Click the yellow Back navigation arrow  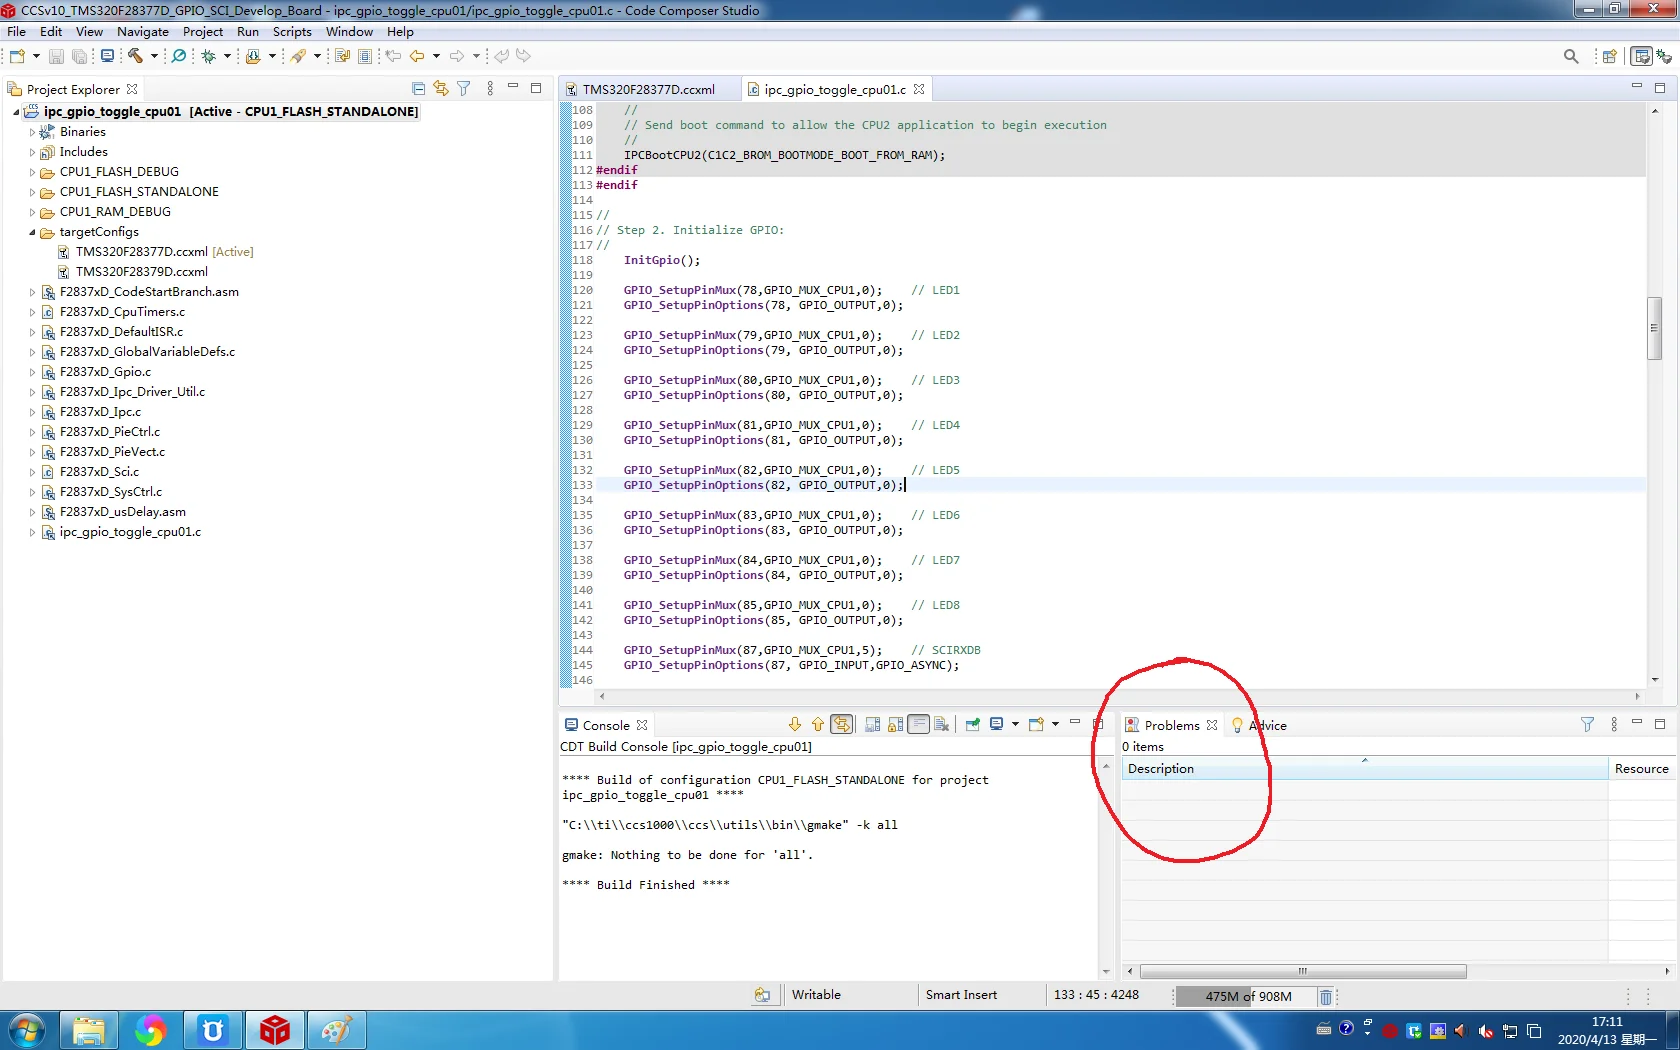417,56
